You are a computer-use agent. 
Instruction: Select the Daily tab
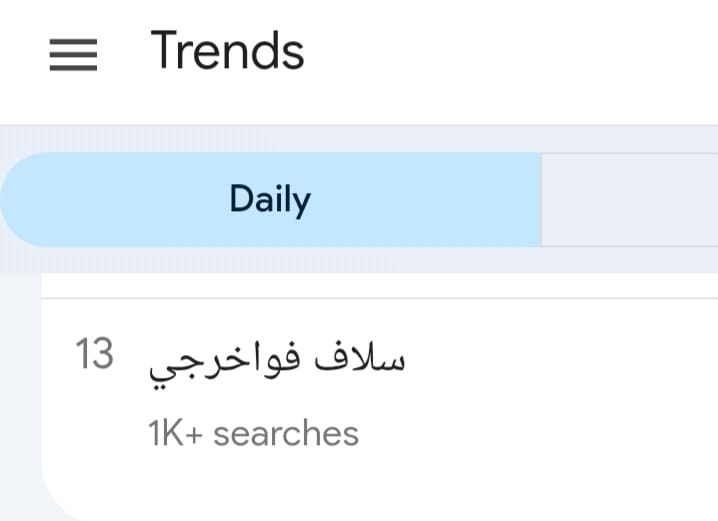click(270, 200)
